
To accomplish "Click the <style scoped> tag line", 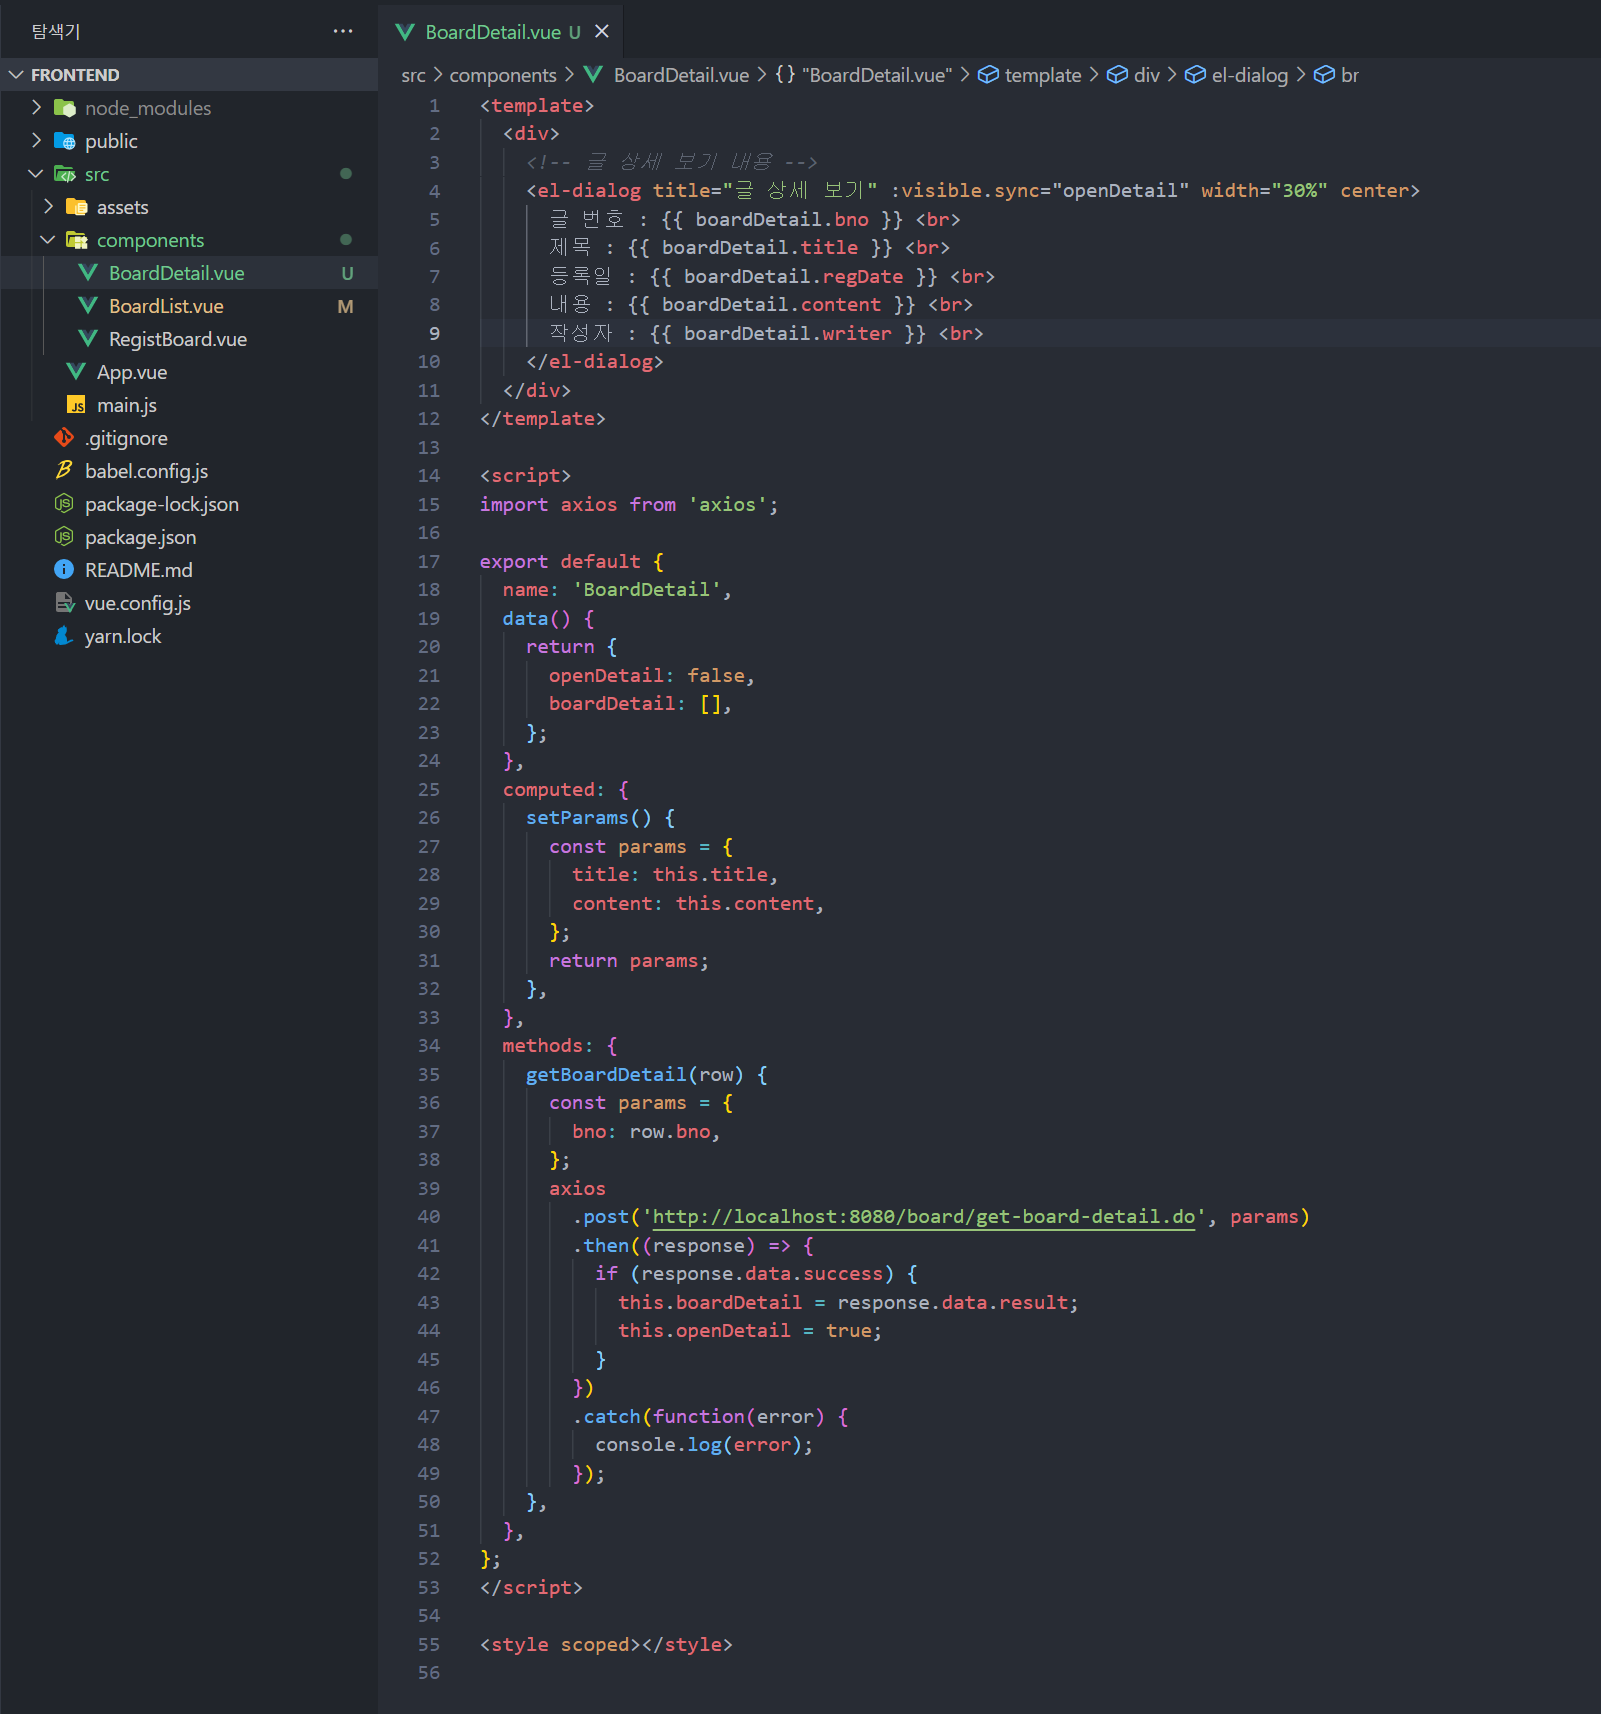I will click(x=606, y=1644).
